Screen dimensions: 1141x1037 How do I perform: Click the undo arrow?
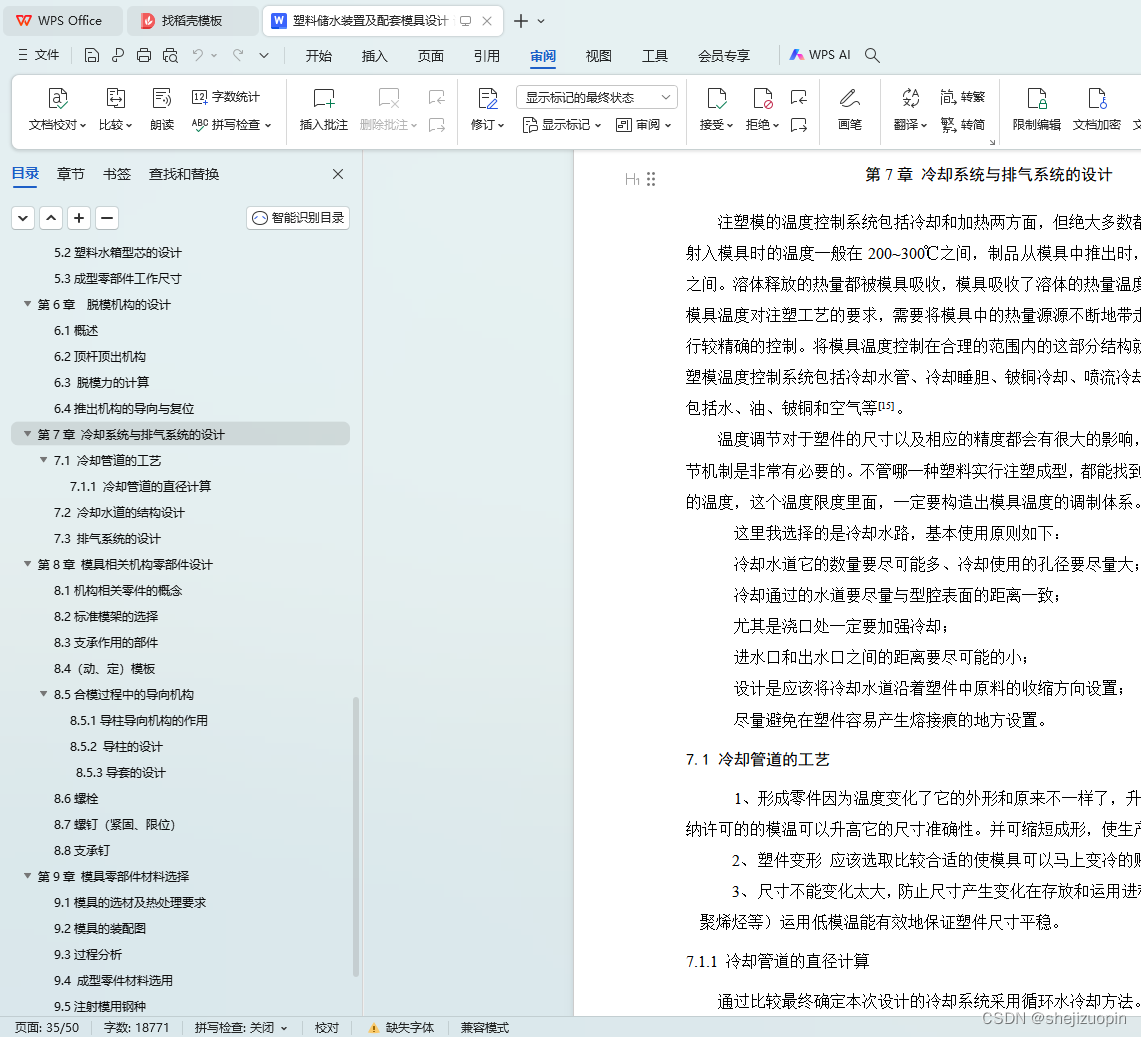click(198, 55)
